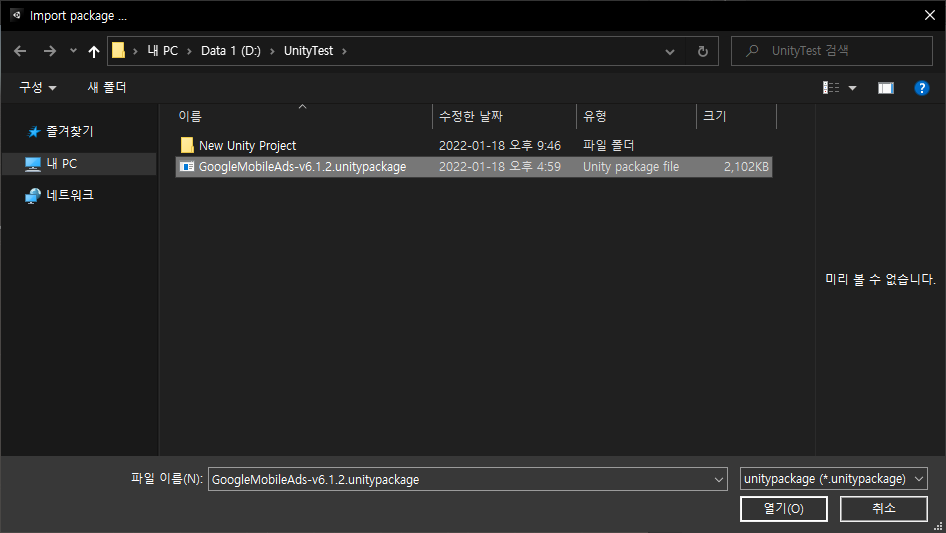Open the view options dropdown arrow

[852, 88]
